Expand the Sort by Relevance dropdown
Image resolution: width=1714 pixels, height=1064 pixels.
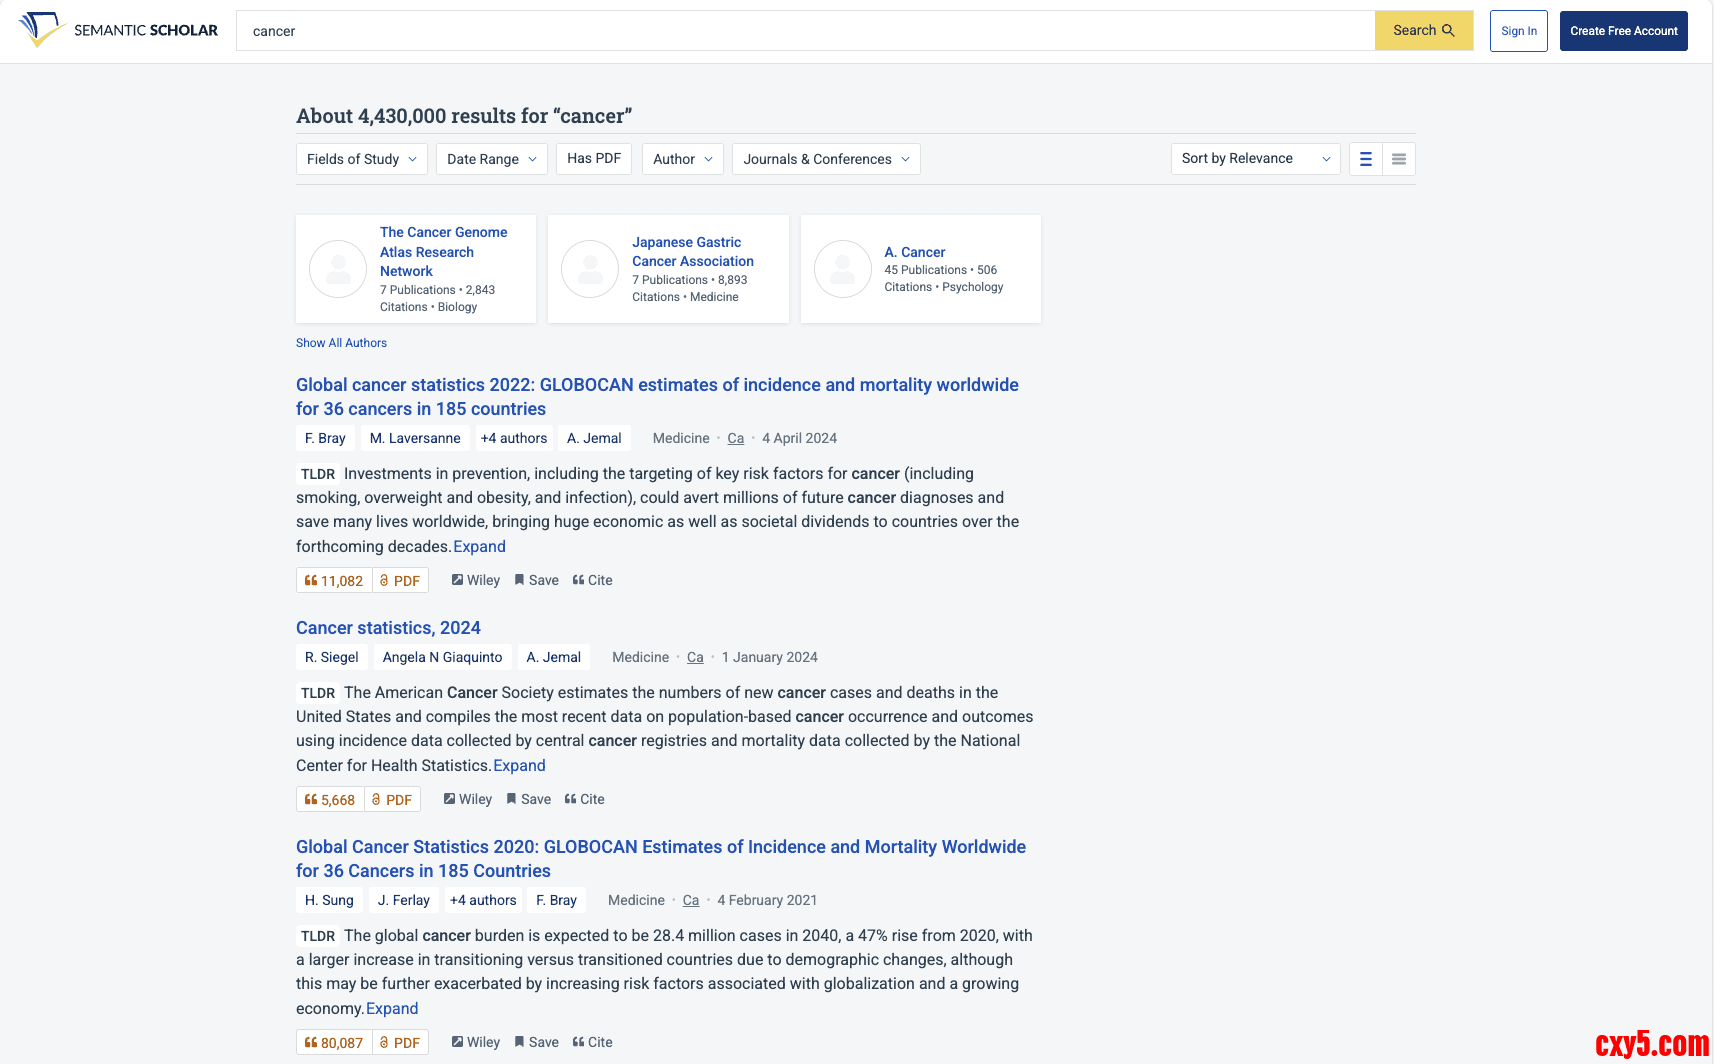1255,159
